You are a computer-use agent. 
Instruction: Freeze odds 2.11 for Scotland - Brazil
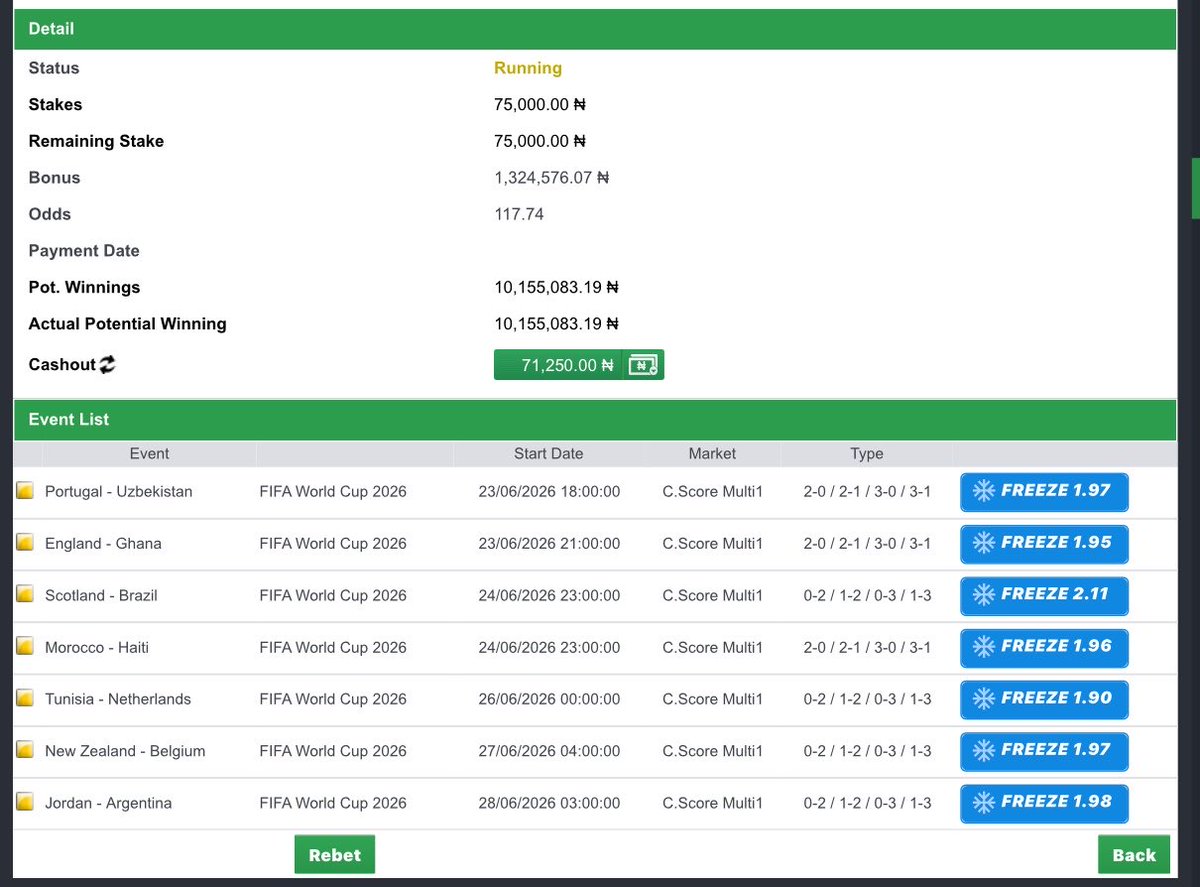[x=1044, y=595]
